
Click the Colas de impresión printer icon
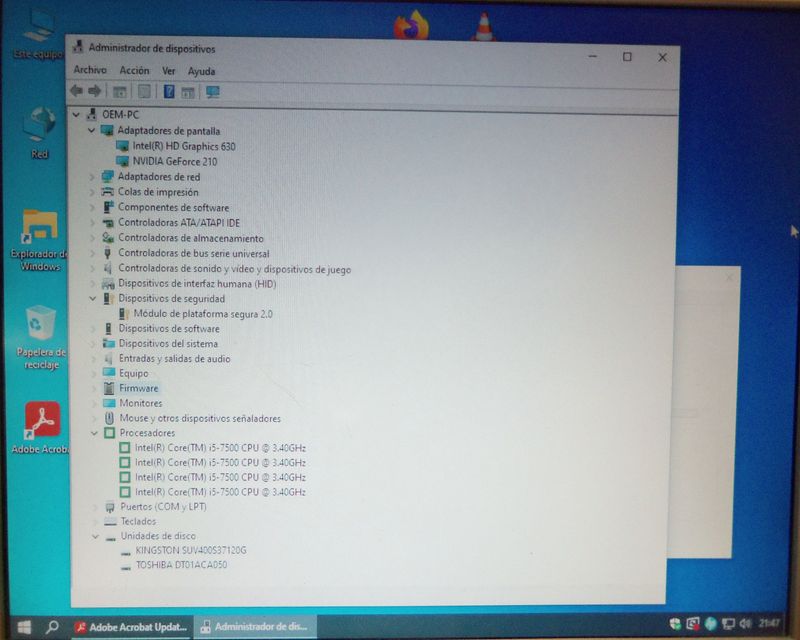click(x=107, y=192)
